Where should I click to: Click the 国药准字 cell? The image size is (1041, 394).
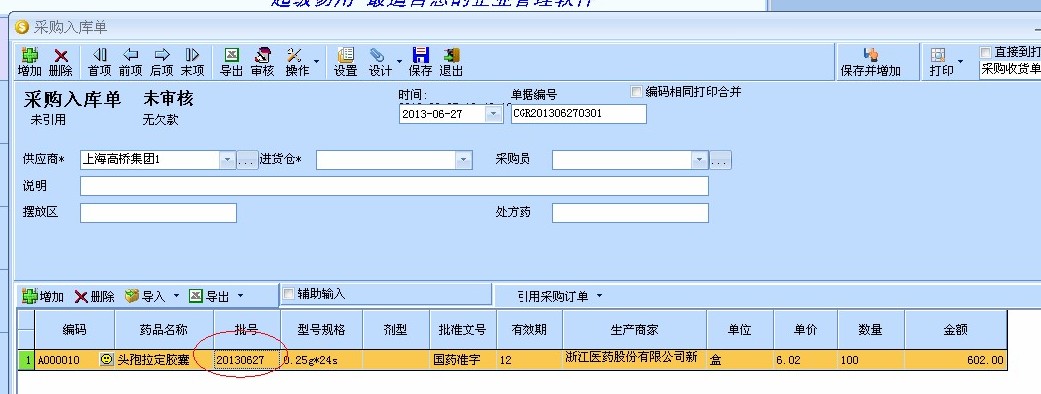463,360
